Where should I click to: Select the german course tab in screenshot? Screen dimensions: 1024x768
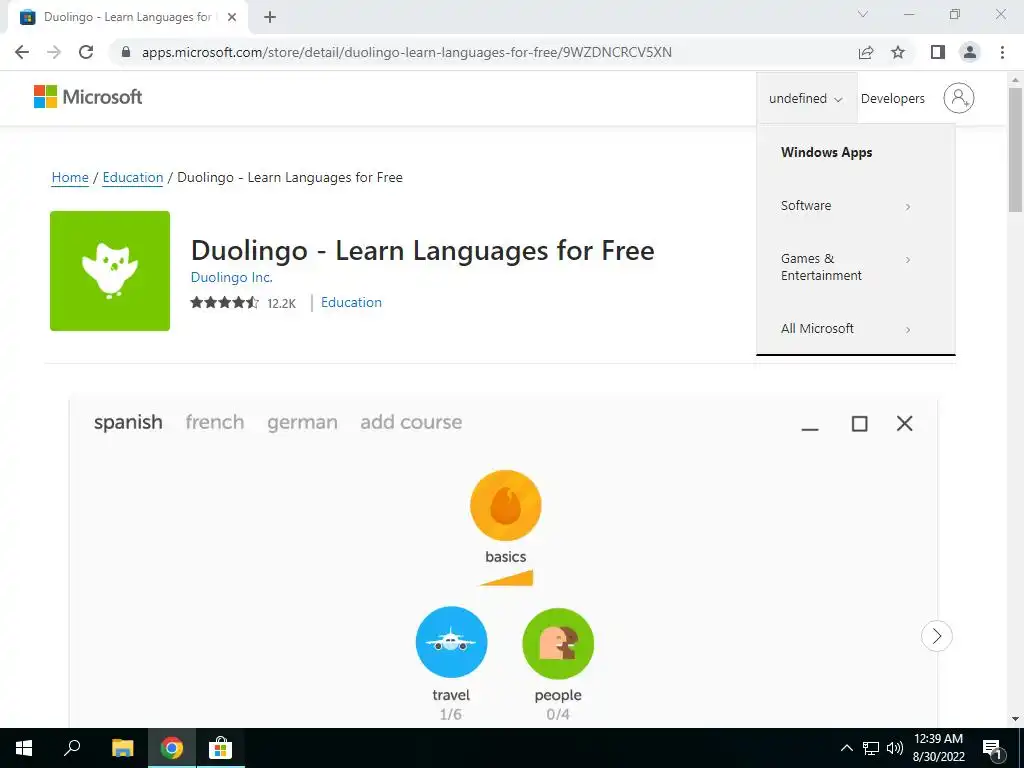point(302,423)
